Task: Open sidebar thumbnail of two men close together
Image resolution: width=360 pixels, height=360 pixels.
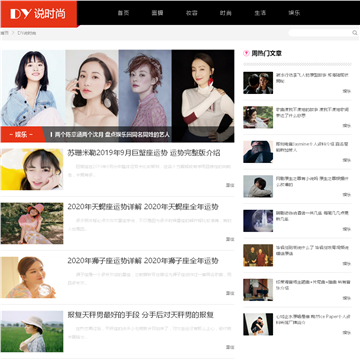Action: (258, 83)
